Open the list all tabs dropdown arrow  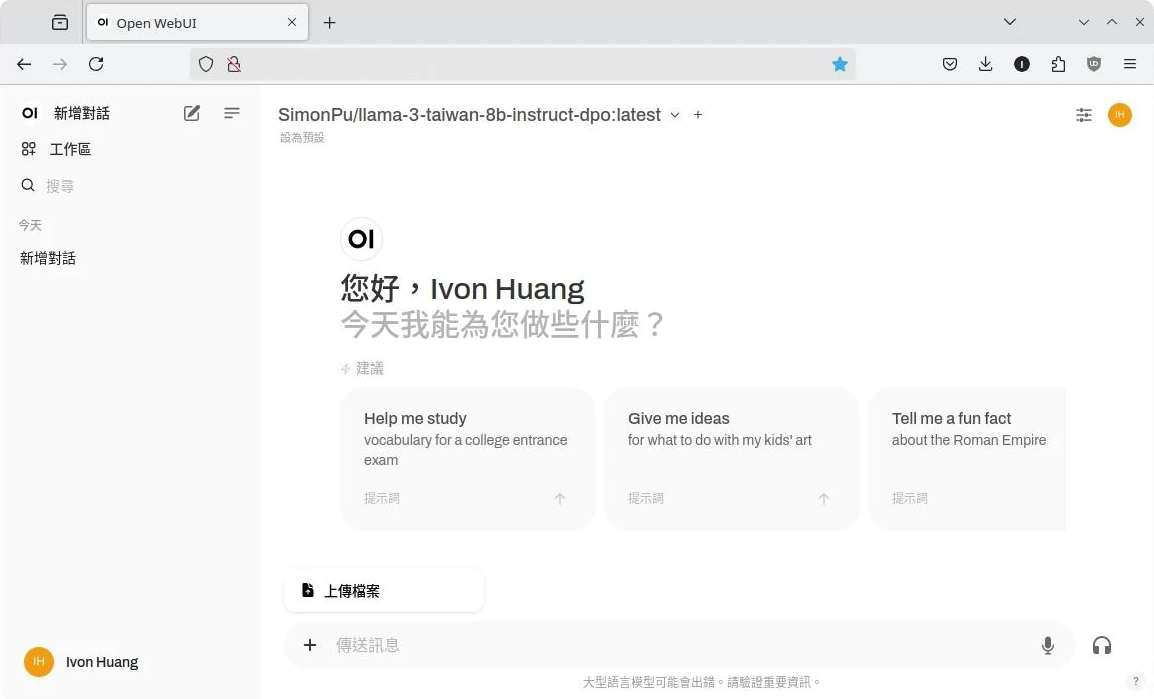tap(1010, 22)
